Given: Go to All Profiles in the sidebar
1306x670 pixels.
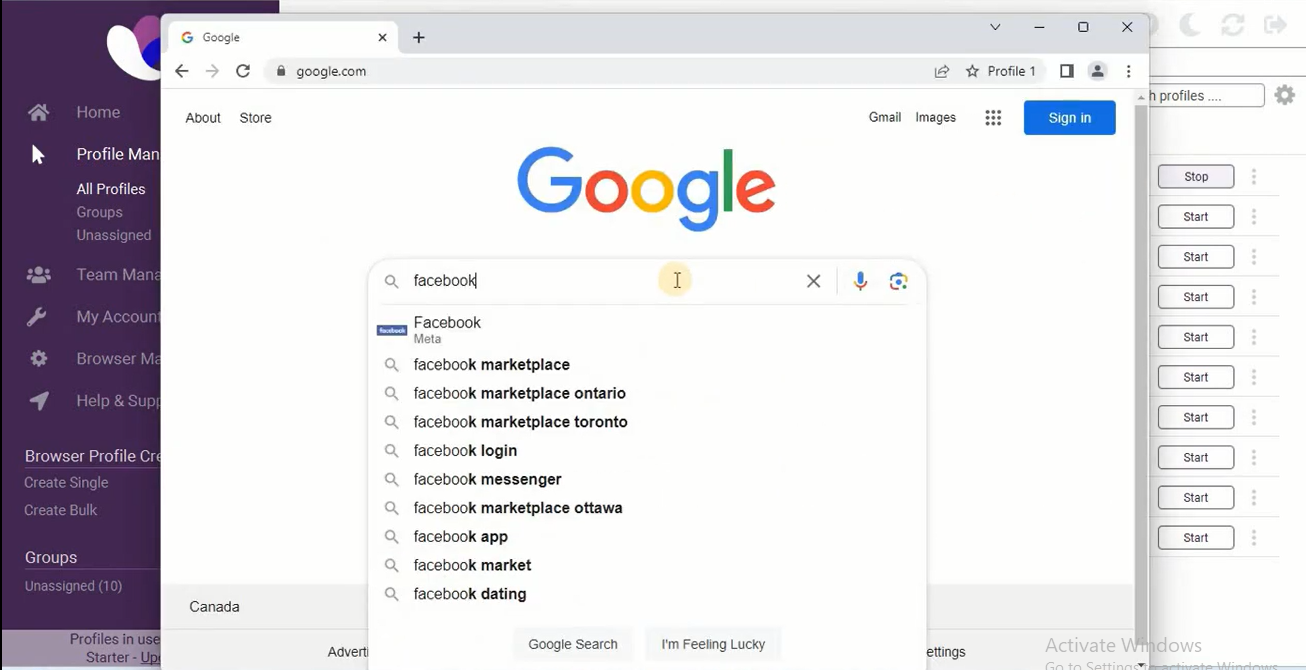Looking at the screenshot, I should (x=111, y=189).
